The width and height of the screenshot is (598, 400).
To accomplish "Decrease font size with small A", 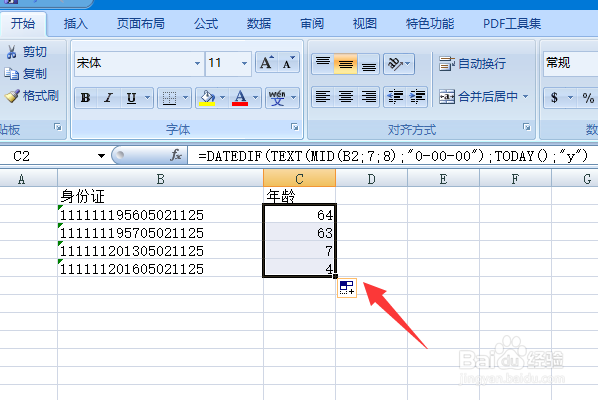I will [288, 63].
